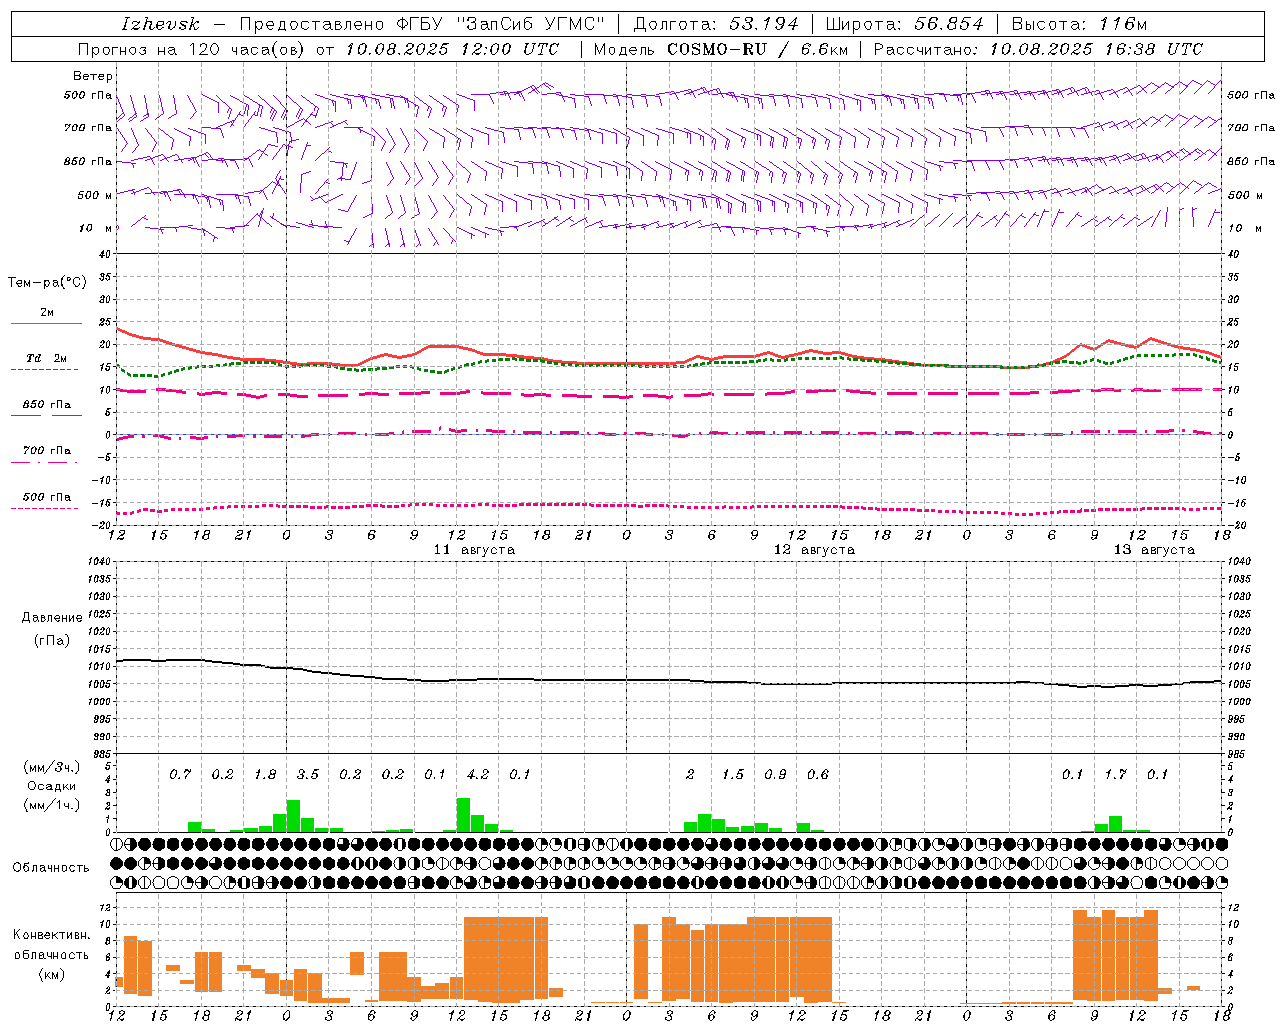
Task: Click the 700 гПа temperature legend entry
Action: (47, 451)
